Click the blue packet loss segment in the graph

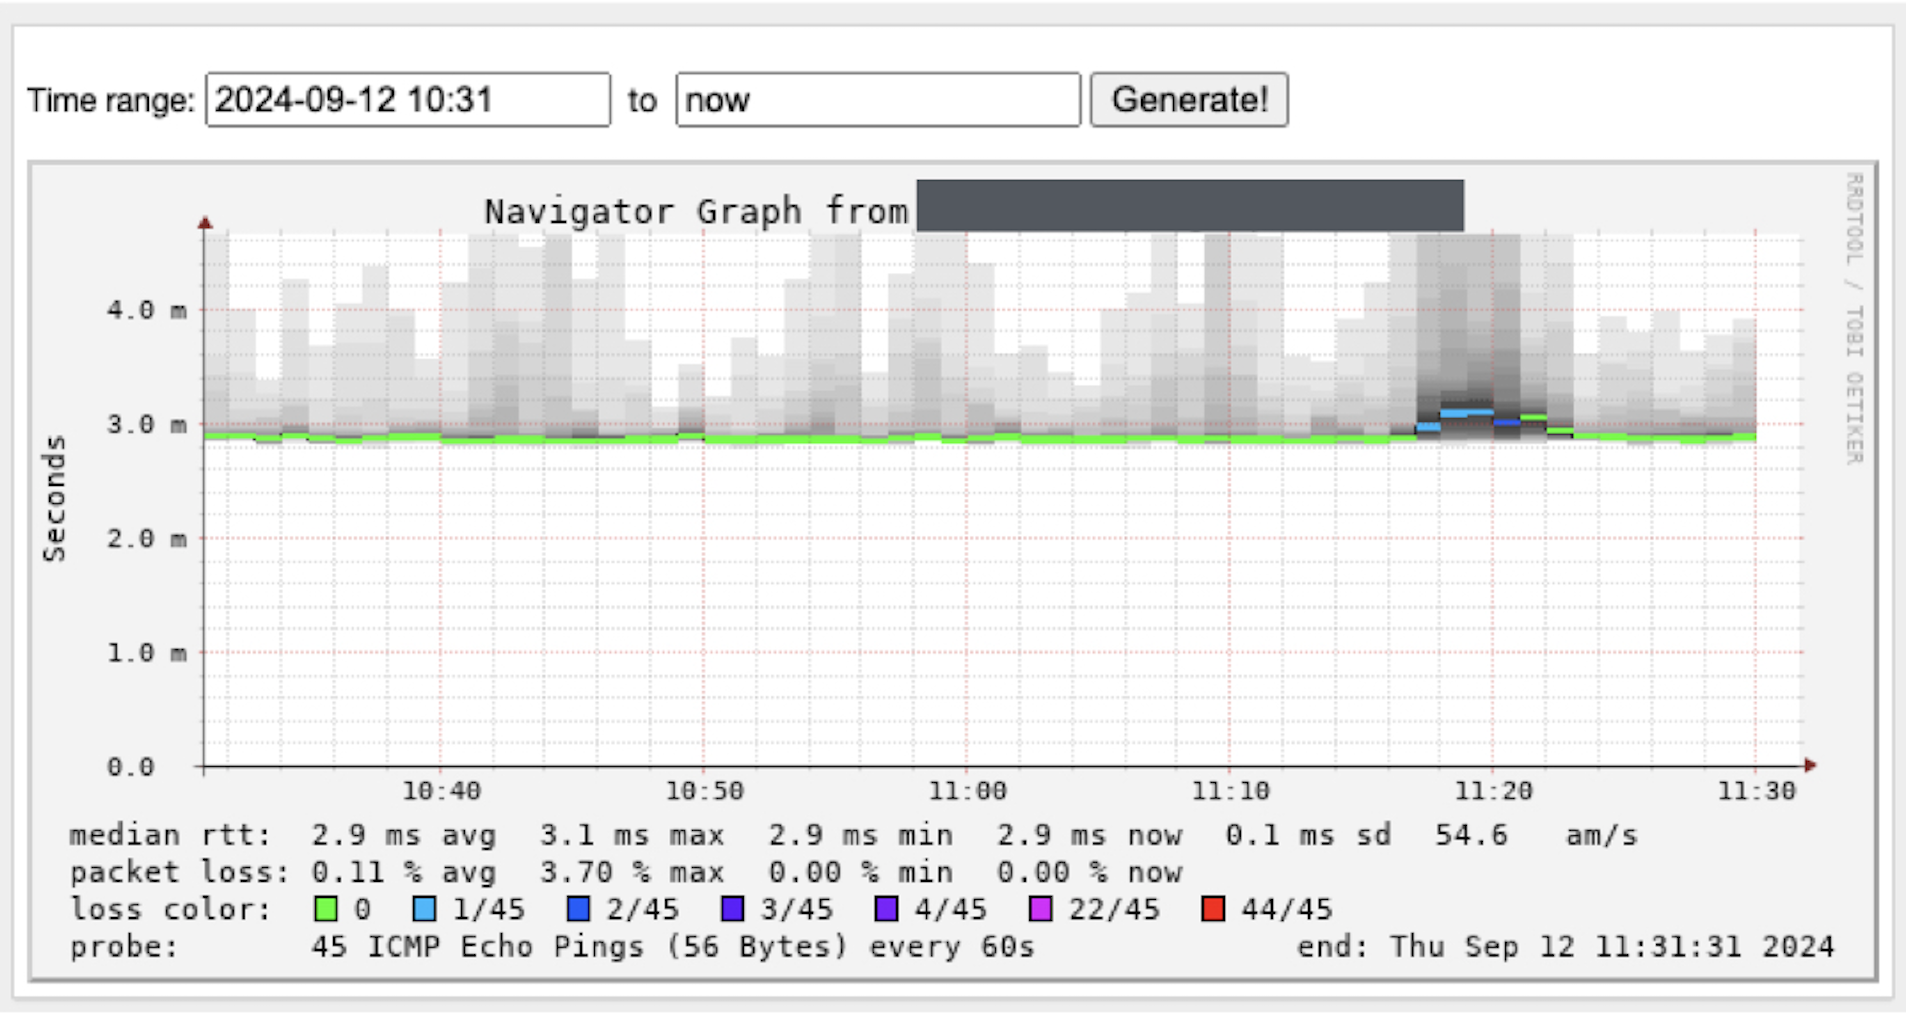tap(1507, 422)
